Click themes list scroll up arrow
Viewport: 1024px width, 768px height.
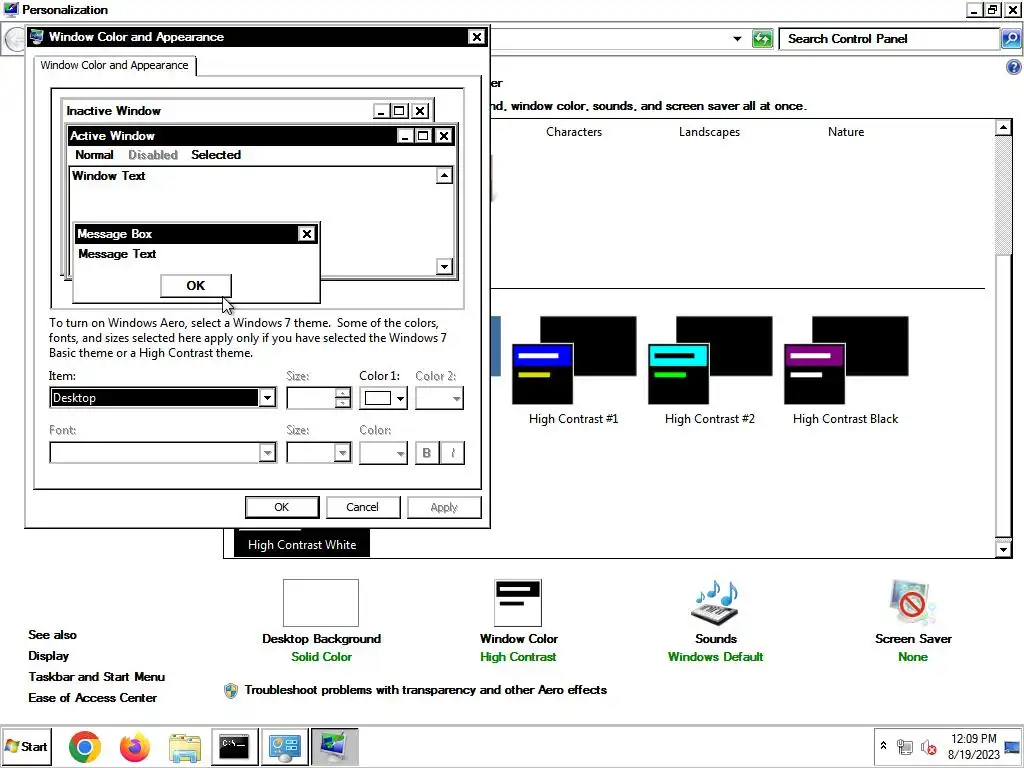click(x=1003, y=127)
